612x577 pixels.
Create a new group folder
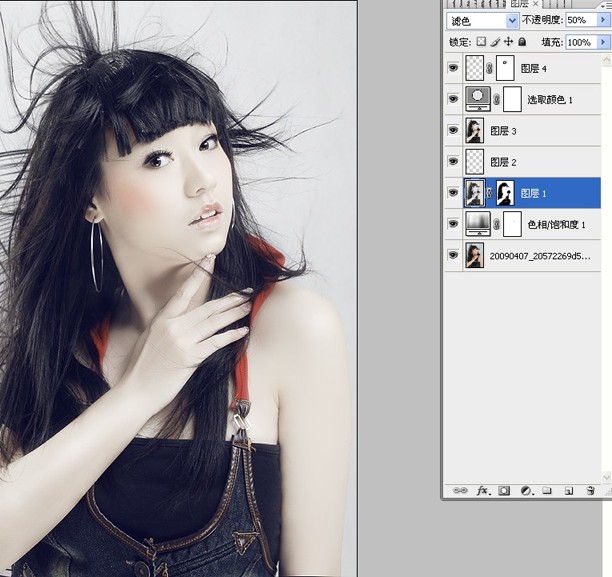(x=547, y=490)
